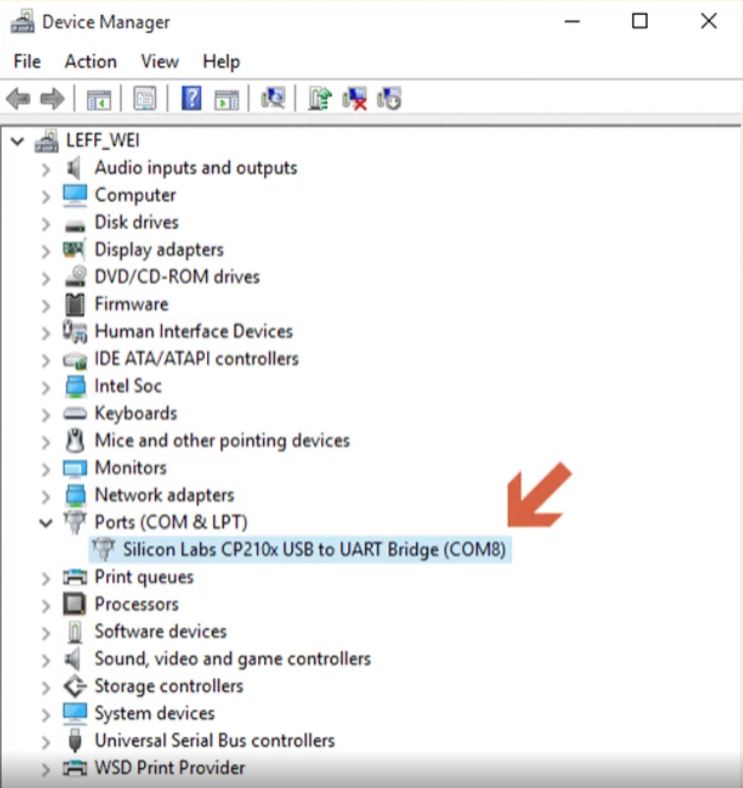This screenshot has height=788, width=743.
Task: Select 'Mice and other pointing devices' label
Action: click(x=222, y=441)
